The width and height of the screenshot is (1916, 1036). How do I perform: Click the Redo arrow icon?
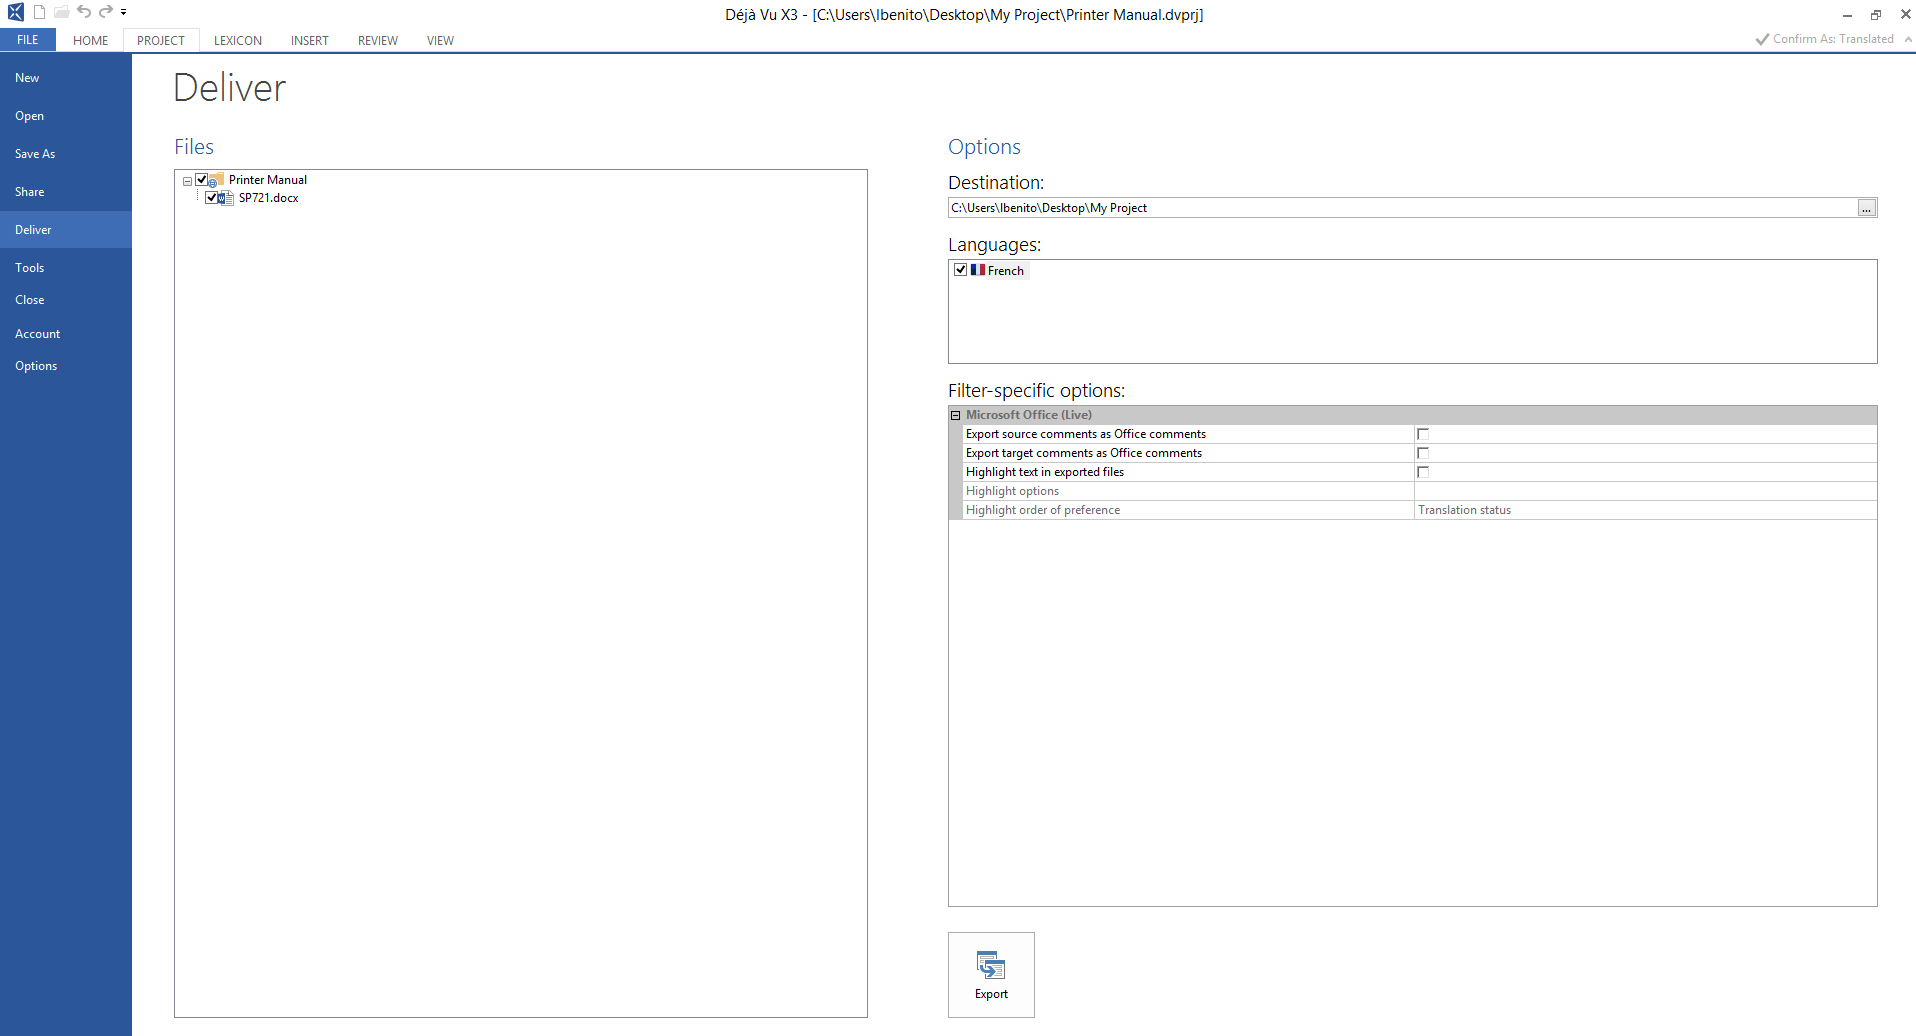click(x=106, y=12)
